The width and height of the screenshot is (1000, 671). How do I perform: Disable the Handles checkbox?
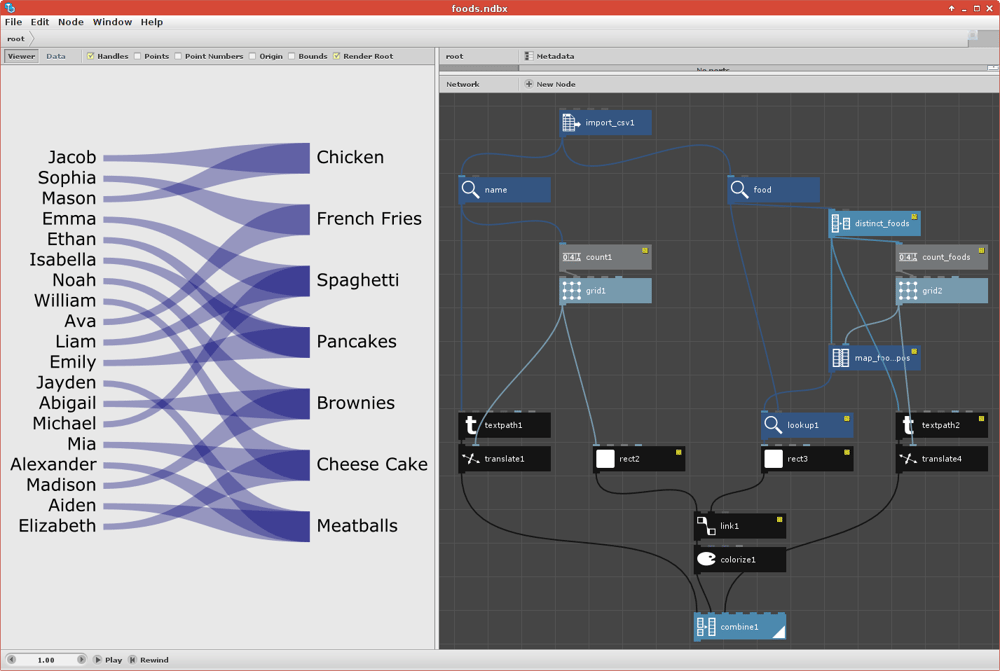pyautogui.click(x=91, y=56)
